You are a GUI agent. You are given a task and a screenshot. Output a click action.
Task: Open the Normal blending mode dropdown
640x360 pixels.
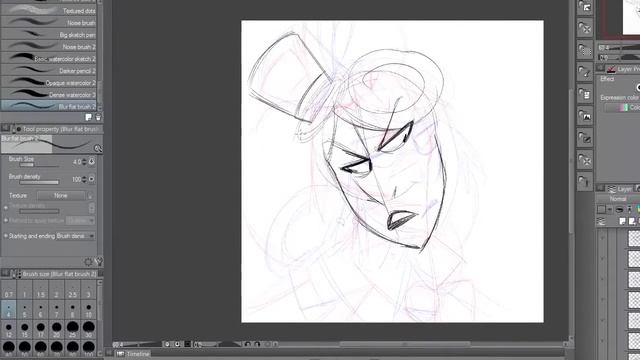click(x=619, y=199)
